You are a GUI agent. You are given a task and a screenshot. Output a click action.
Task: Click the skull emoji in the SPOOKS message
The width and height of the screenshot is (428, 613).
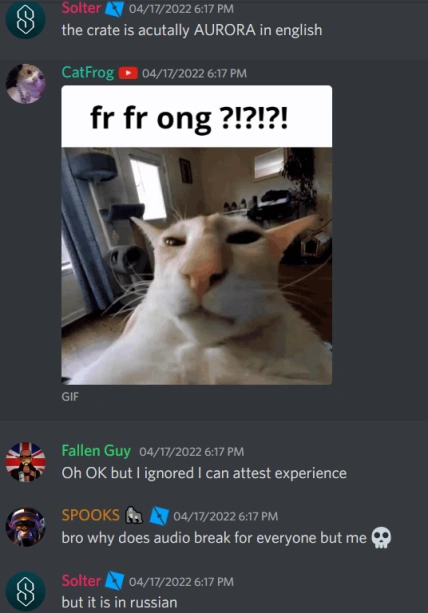coord(381,538)
